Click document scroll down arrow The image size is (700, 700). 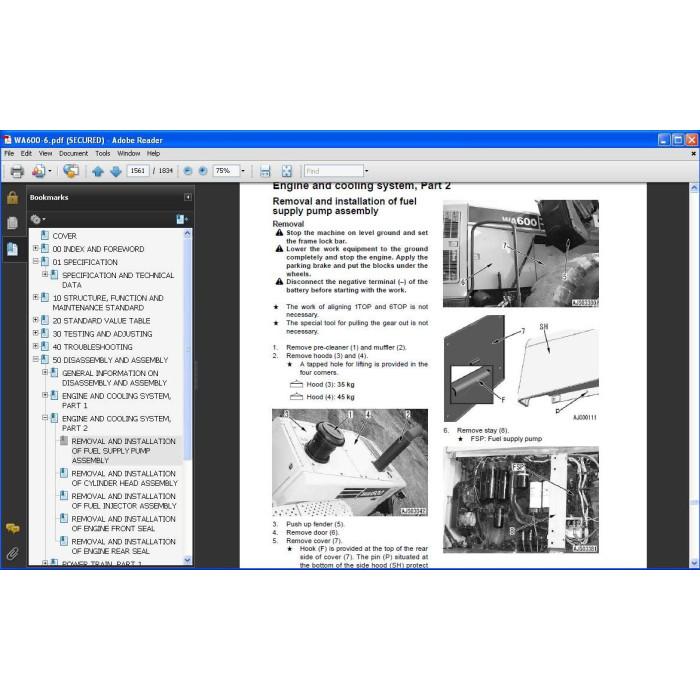point(694,563)
